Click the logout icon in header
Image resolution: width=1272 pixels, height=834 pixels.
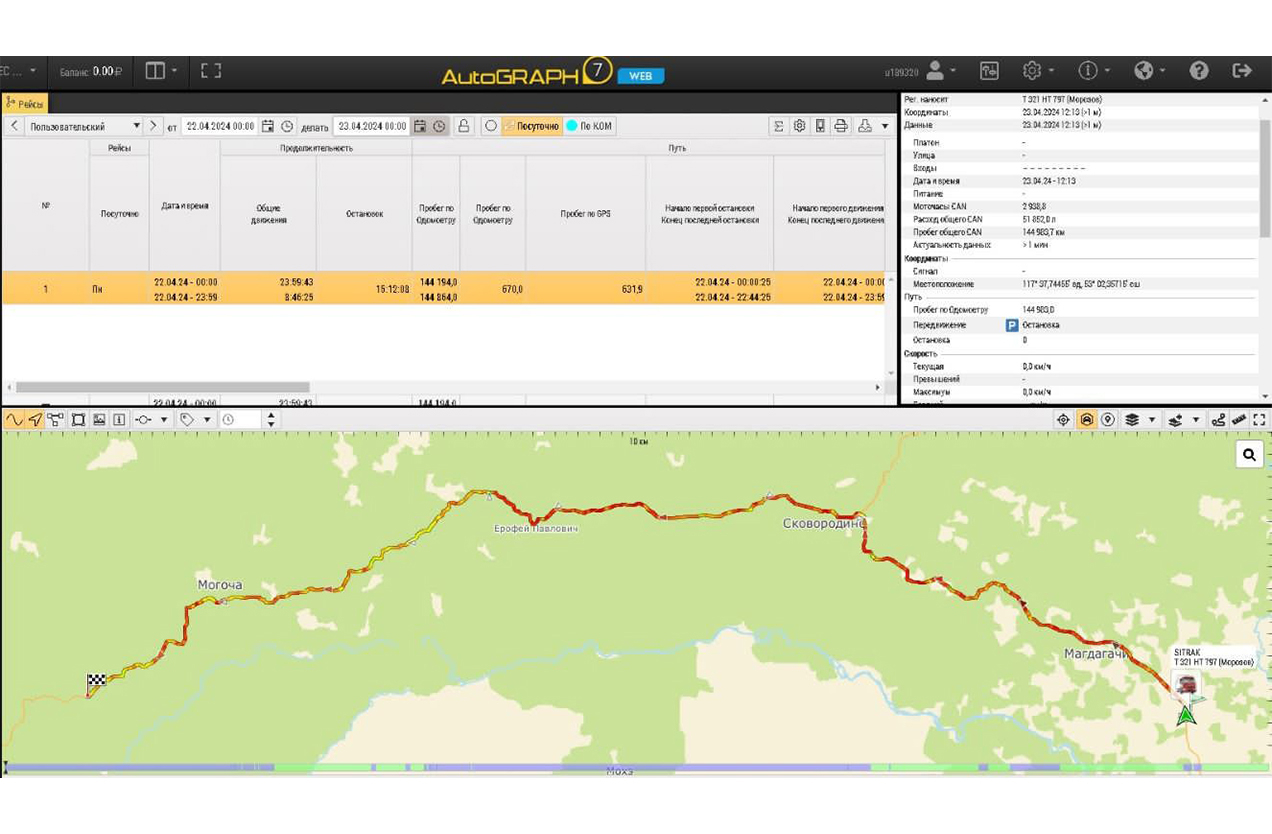[1242, 71]
